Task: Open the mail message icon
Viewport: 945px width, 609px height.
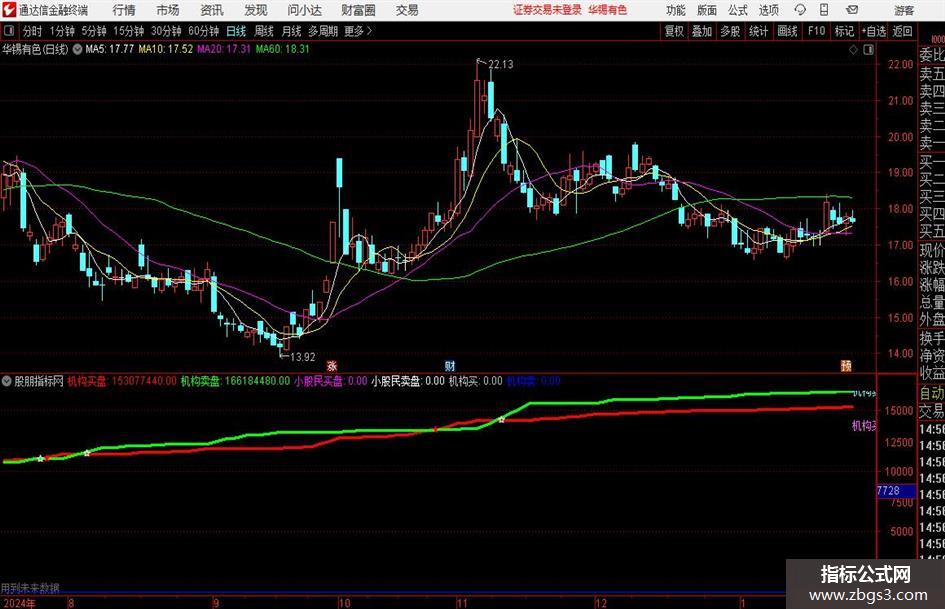Action: 852,10
